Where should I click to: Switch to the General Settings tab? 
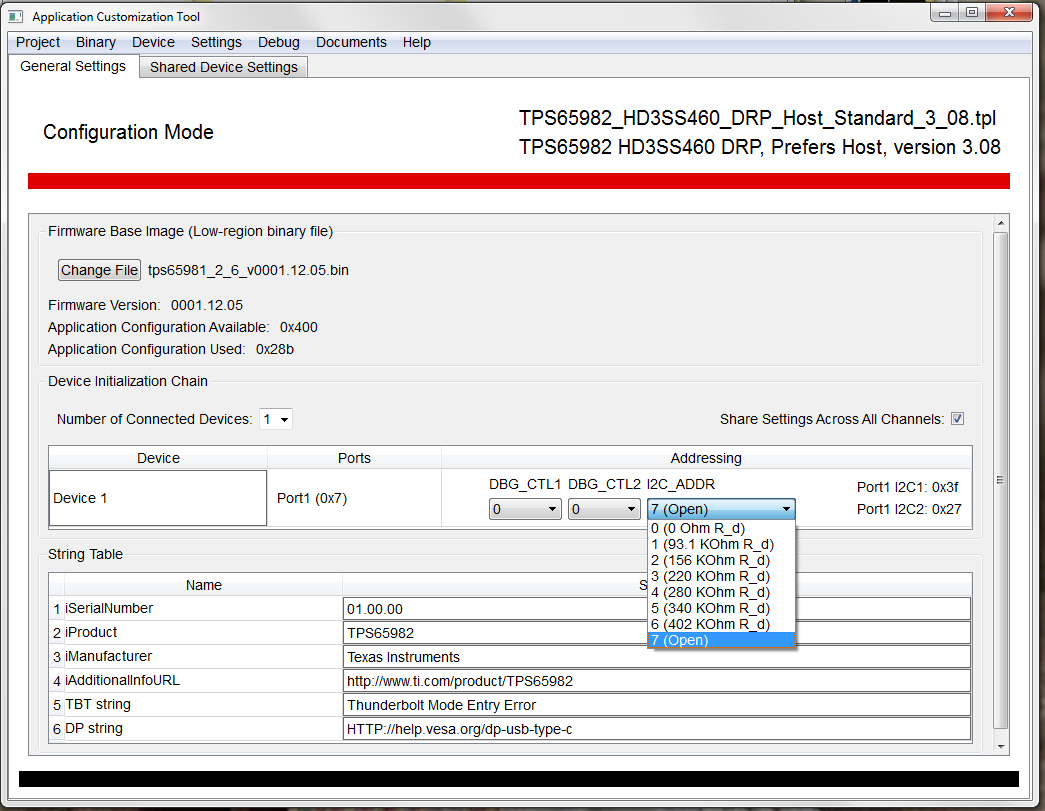73,67
